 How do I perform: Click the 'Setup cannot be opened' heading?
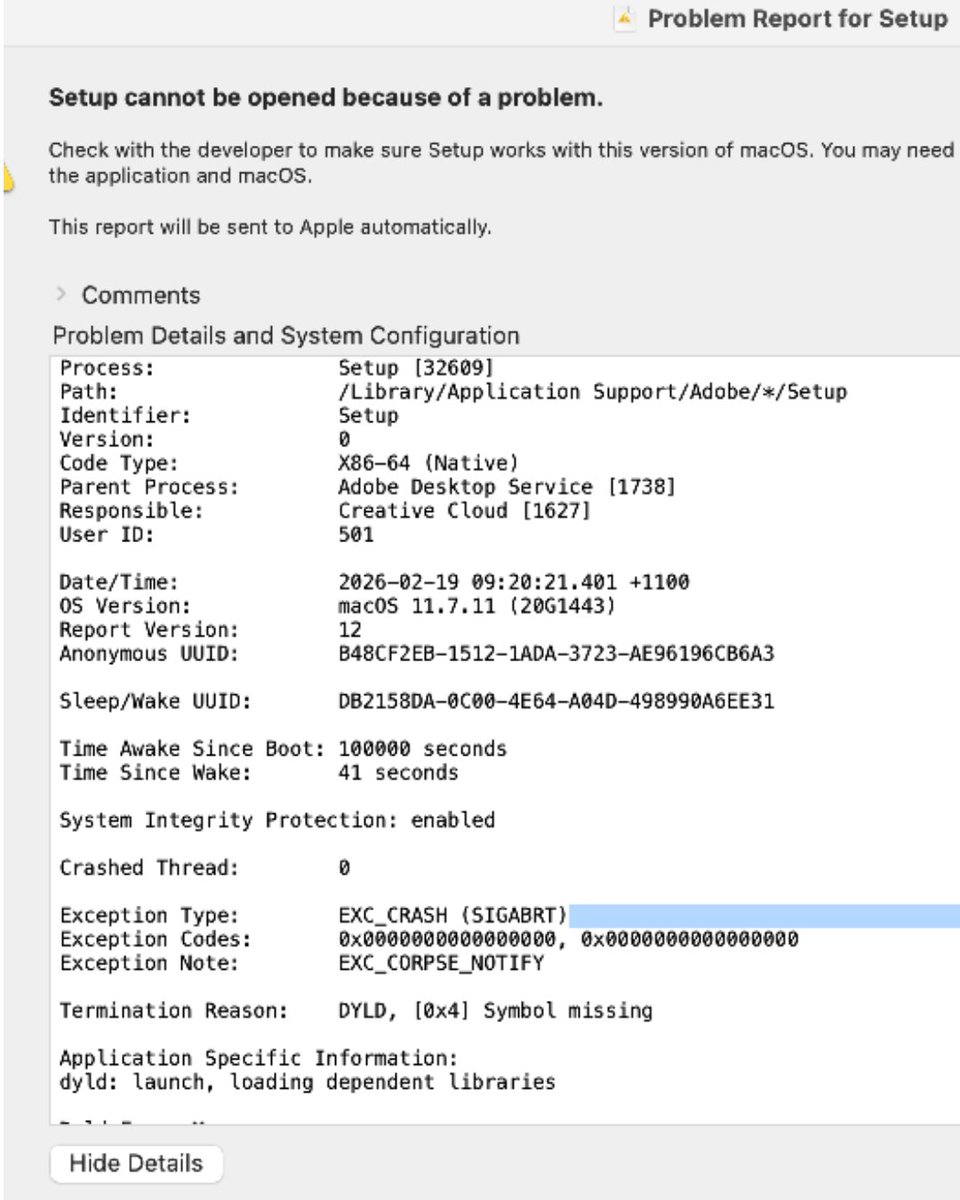tap(326, 99)
